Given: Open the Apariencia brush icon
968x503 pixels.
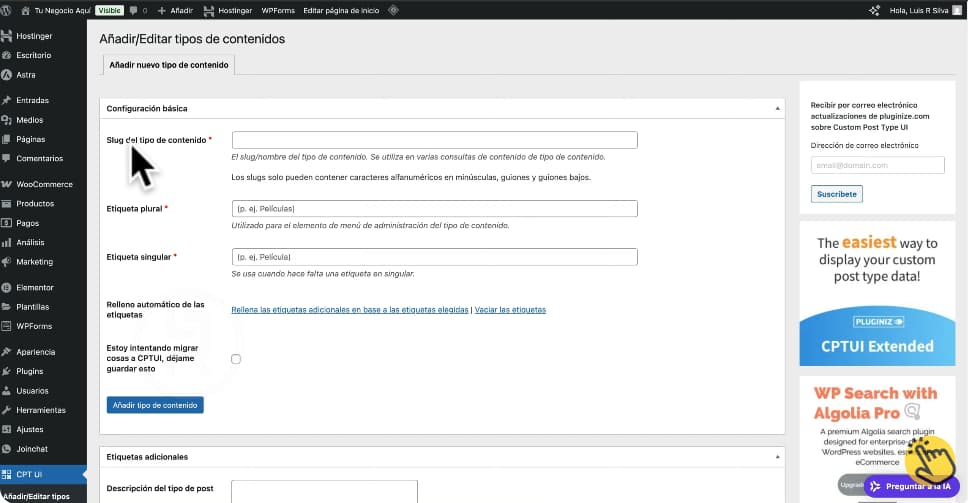Looking at the screenshot, I should coord(7,352).
